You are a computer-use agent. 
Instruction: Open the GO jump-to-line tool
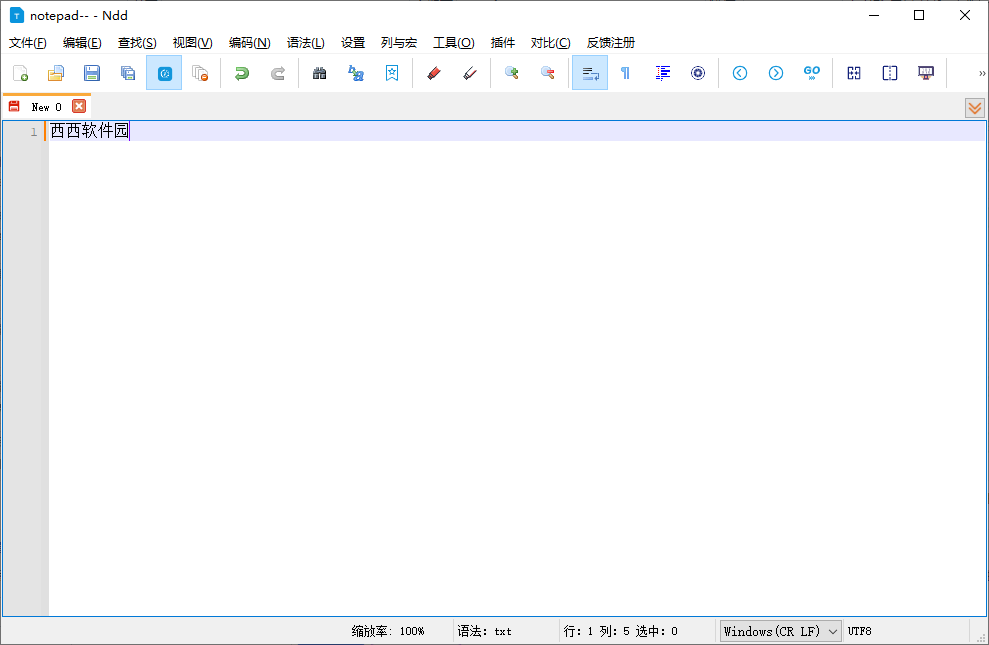coord(812,73)
